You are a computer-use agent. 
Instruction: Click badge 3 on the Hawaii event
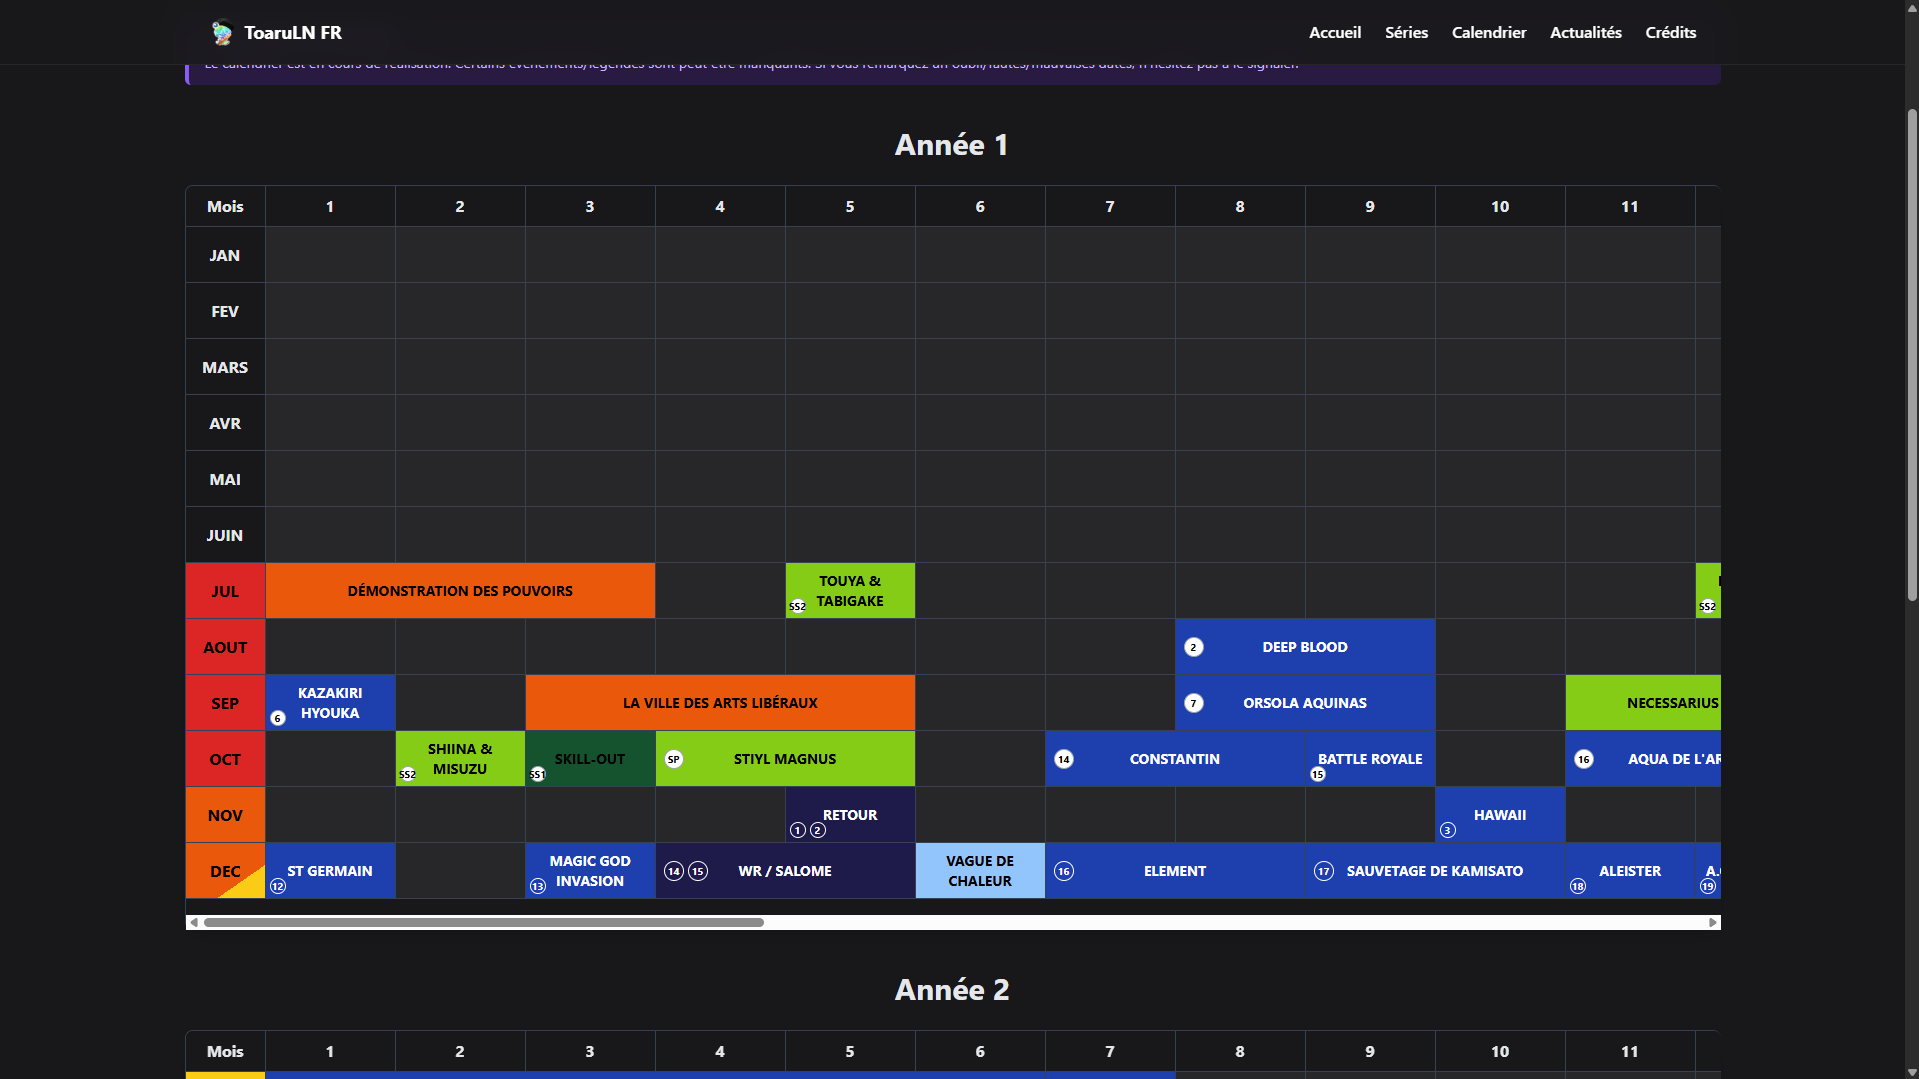(1447, 830)
